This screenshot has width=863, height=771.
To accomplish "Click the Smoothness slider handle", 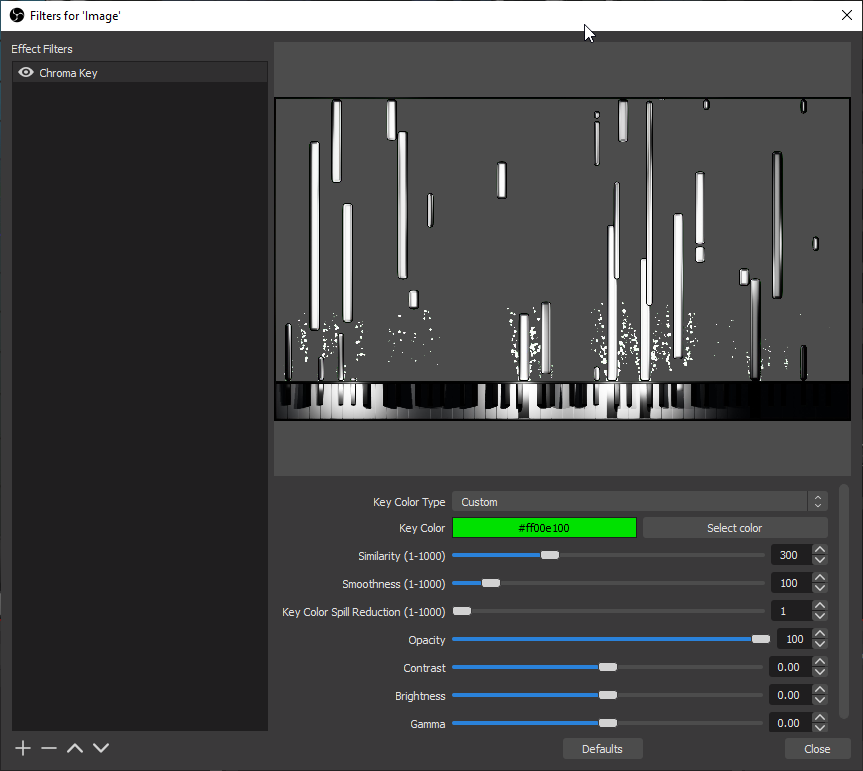I will coord(491,583).
